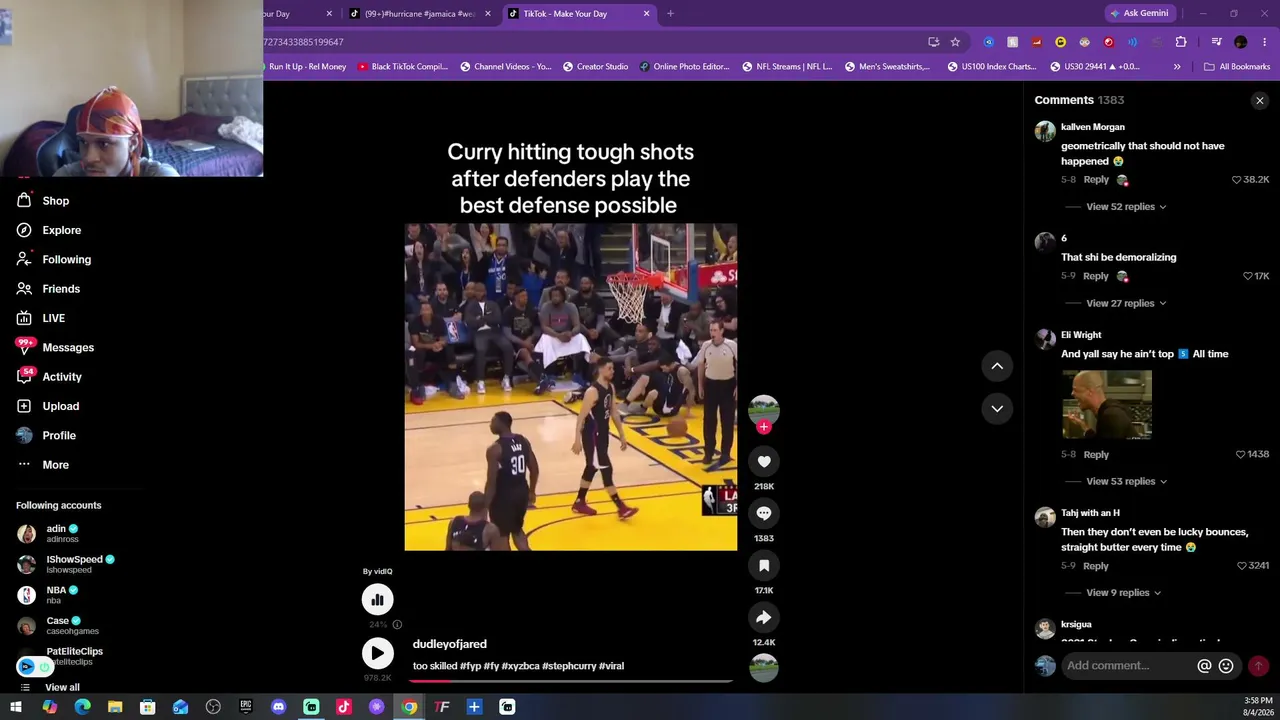
Task: Open Discord from the taskbar
Action: coord(278,707)
